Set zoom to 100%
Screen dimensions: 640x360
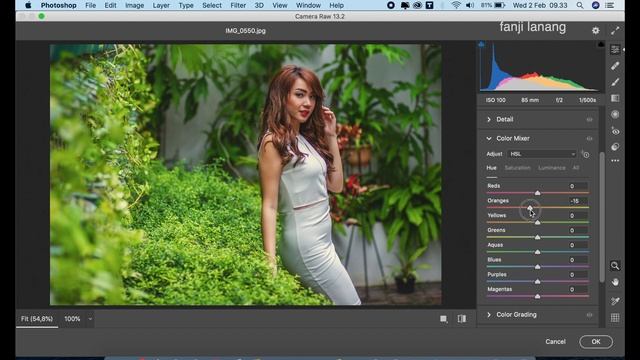click(x=72, y=319)
